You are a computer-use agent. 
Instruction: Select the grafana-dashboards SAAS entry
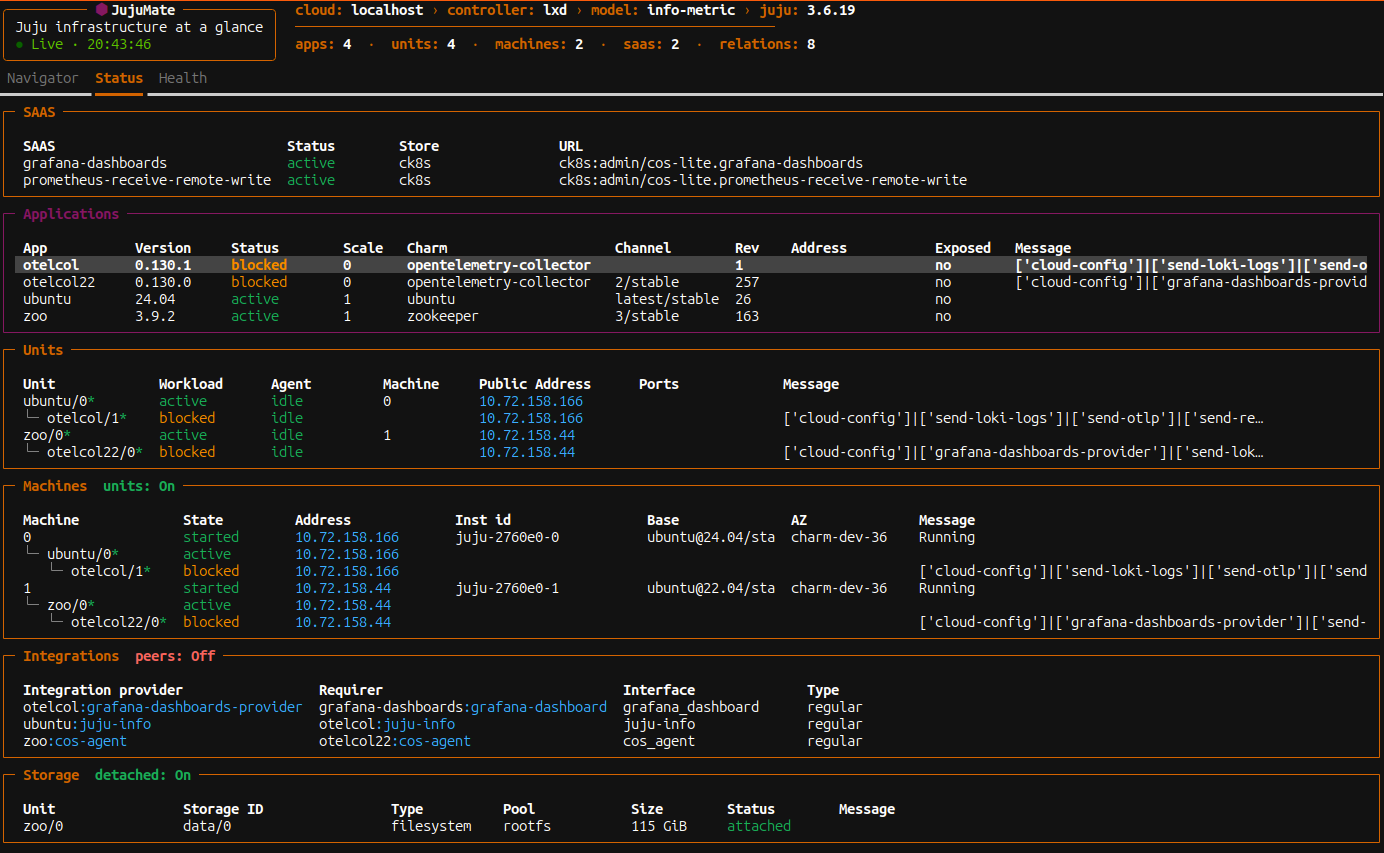[95, 163]
